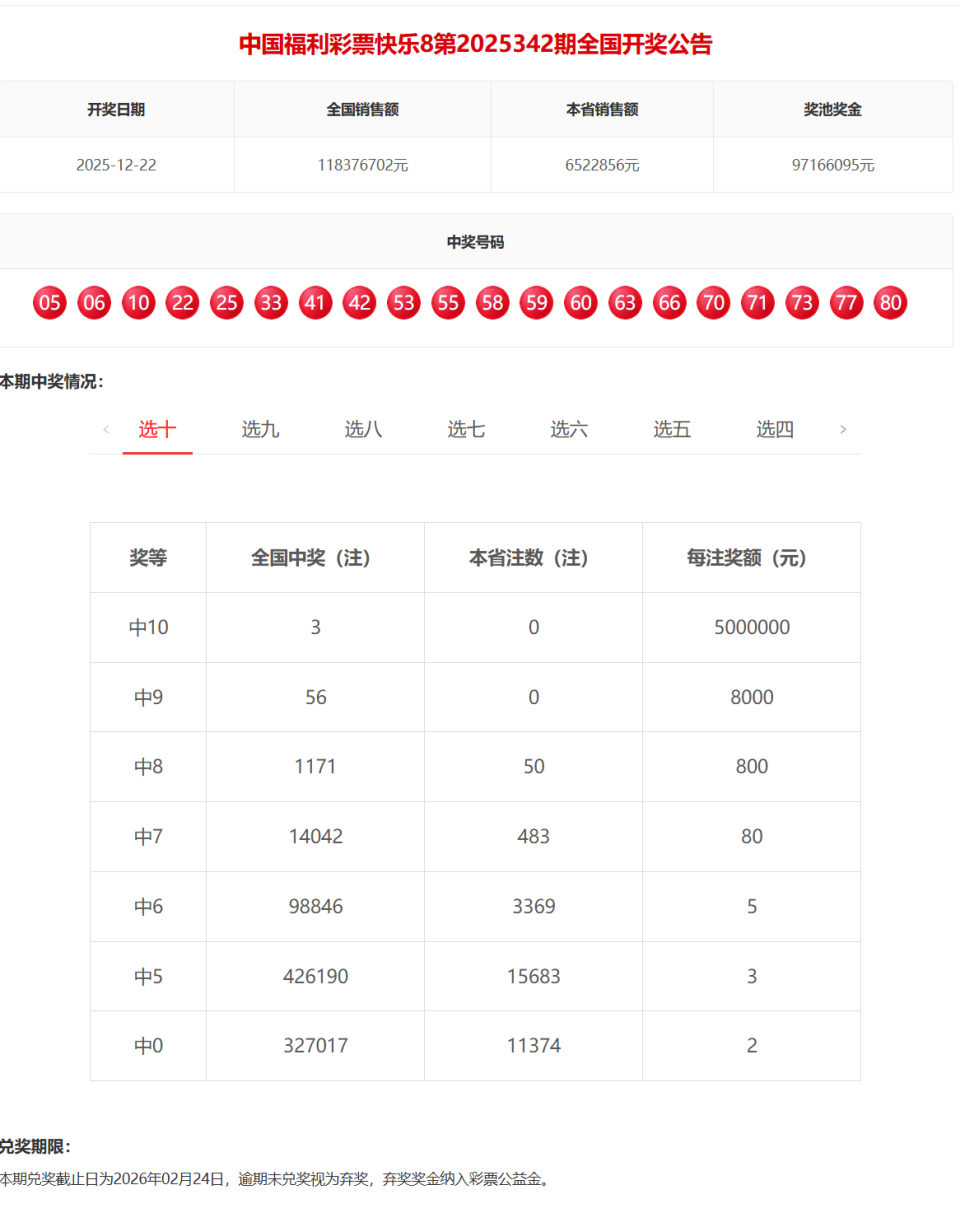Click the red ball numbered 41
Viewport: 960px width, 1227px height.
(315, 302)
